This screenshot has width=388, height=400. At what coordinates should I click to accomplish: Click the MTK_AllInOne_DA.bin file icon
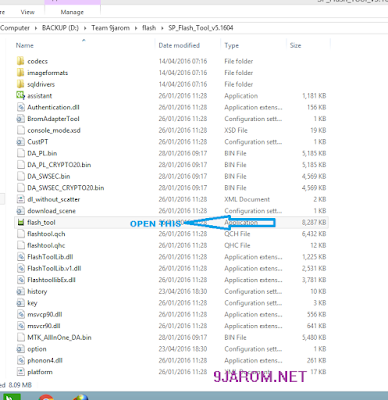point(20,337)
